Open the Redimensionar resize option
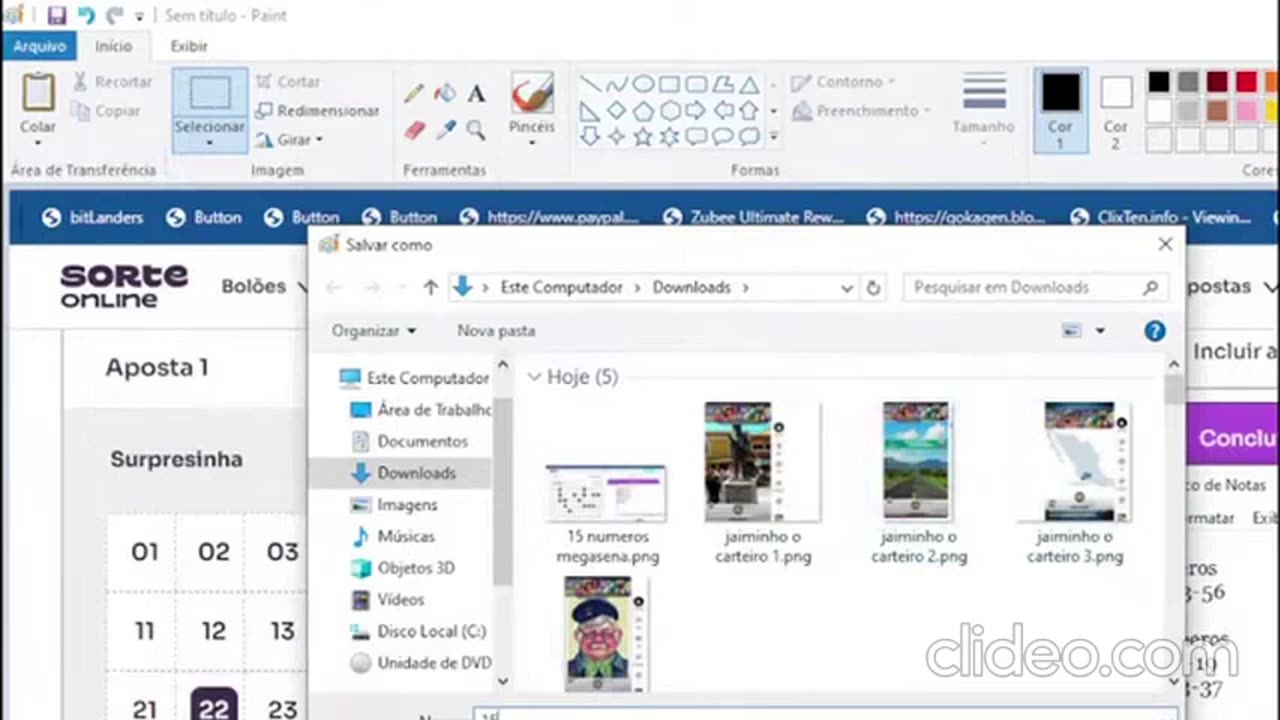 [x=317, y=111]
